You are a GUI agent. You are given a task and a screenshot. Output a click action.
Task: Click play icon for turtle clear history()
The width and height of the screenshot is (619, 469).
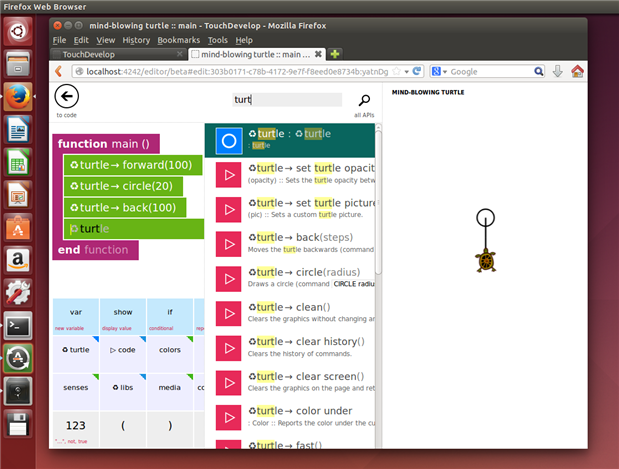228,348
